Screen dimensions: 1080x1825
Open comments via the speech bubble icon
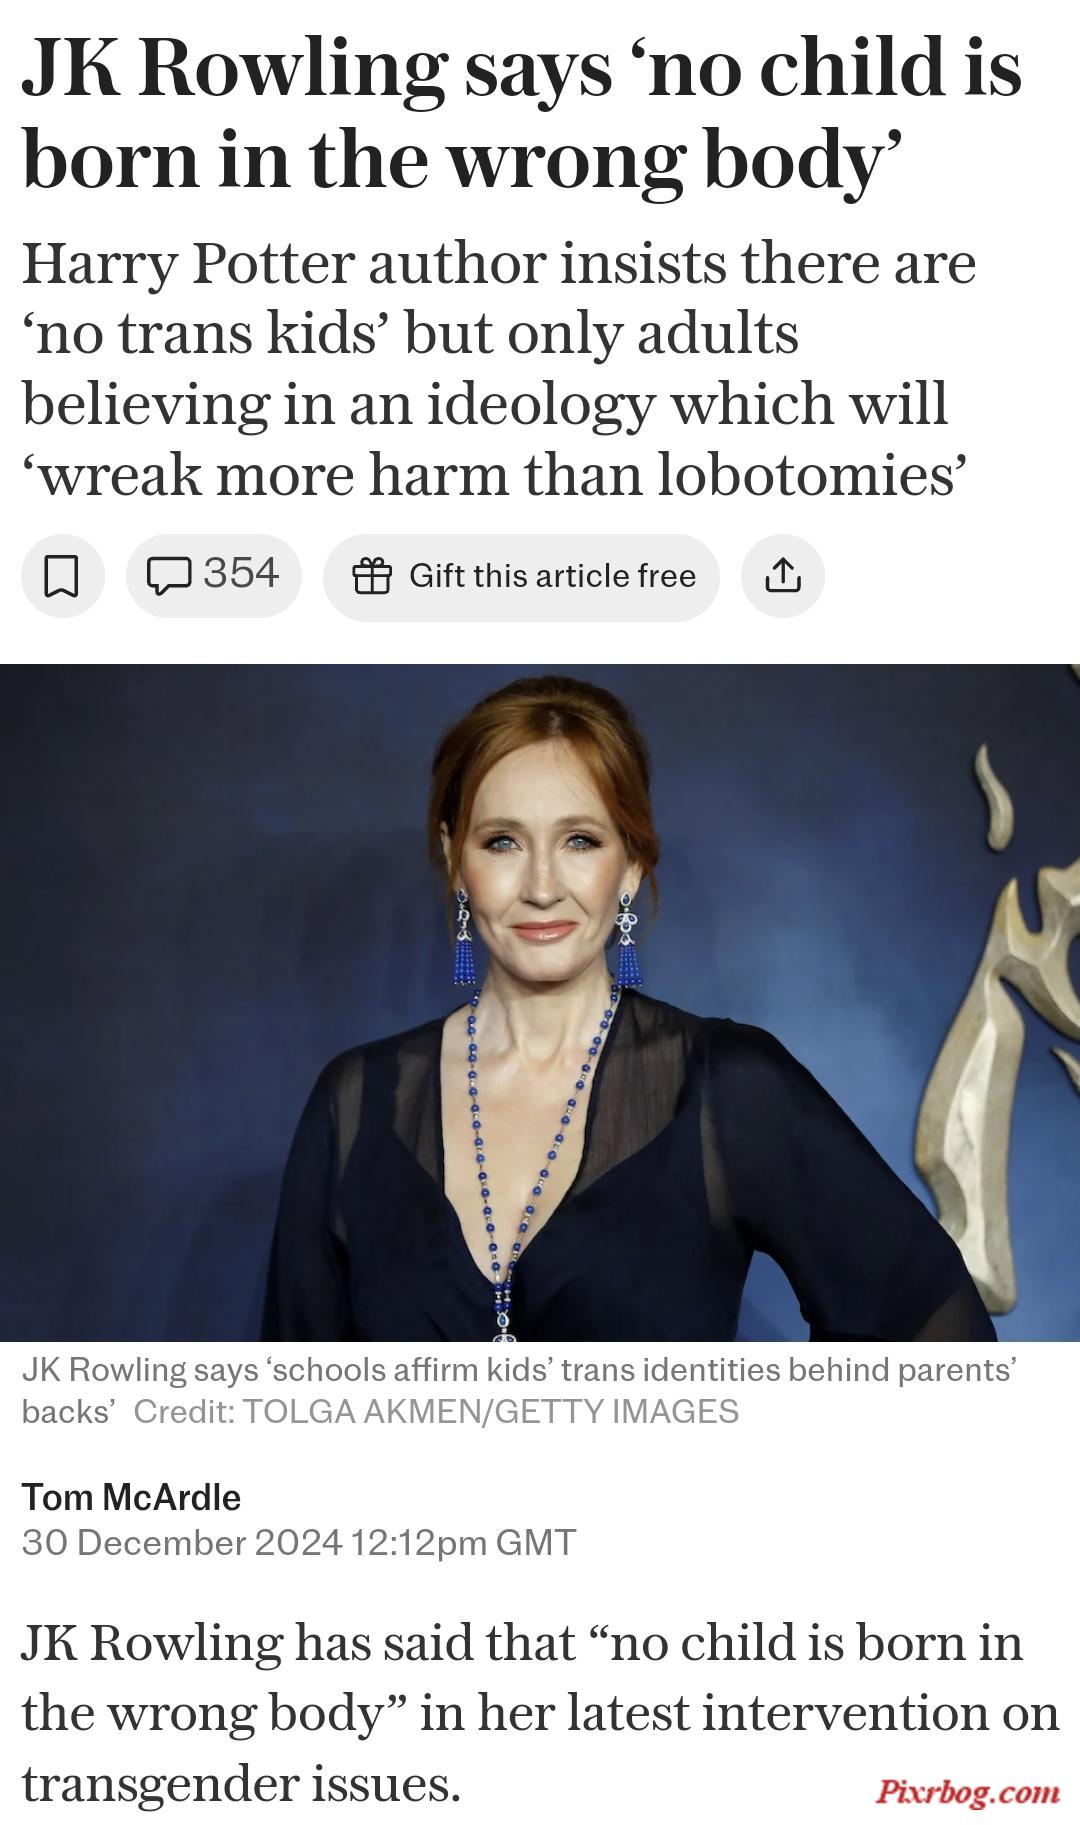tap(169, 575)
